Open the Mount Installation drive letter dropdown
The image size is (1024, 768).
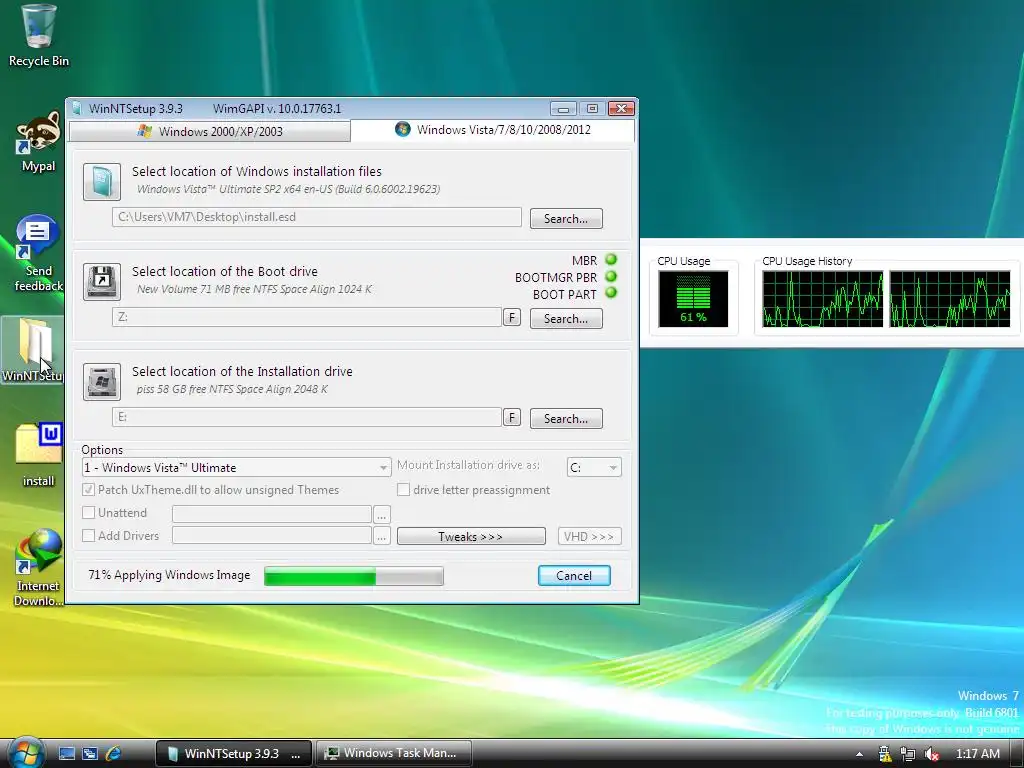click(594, 468)
